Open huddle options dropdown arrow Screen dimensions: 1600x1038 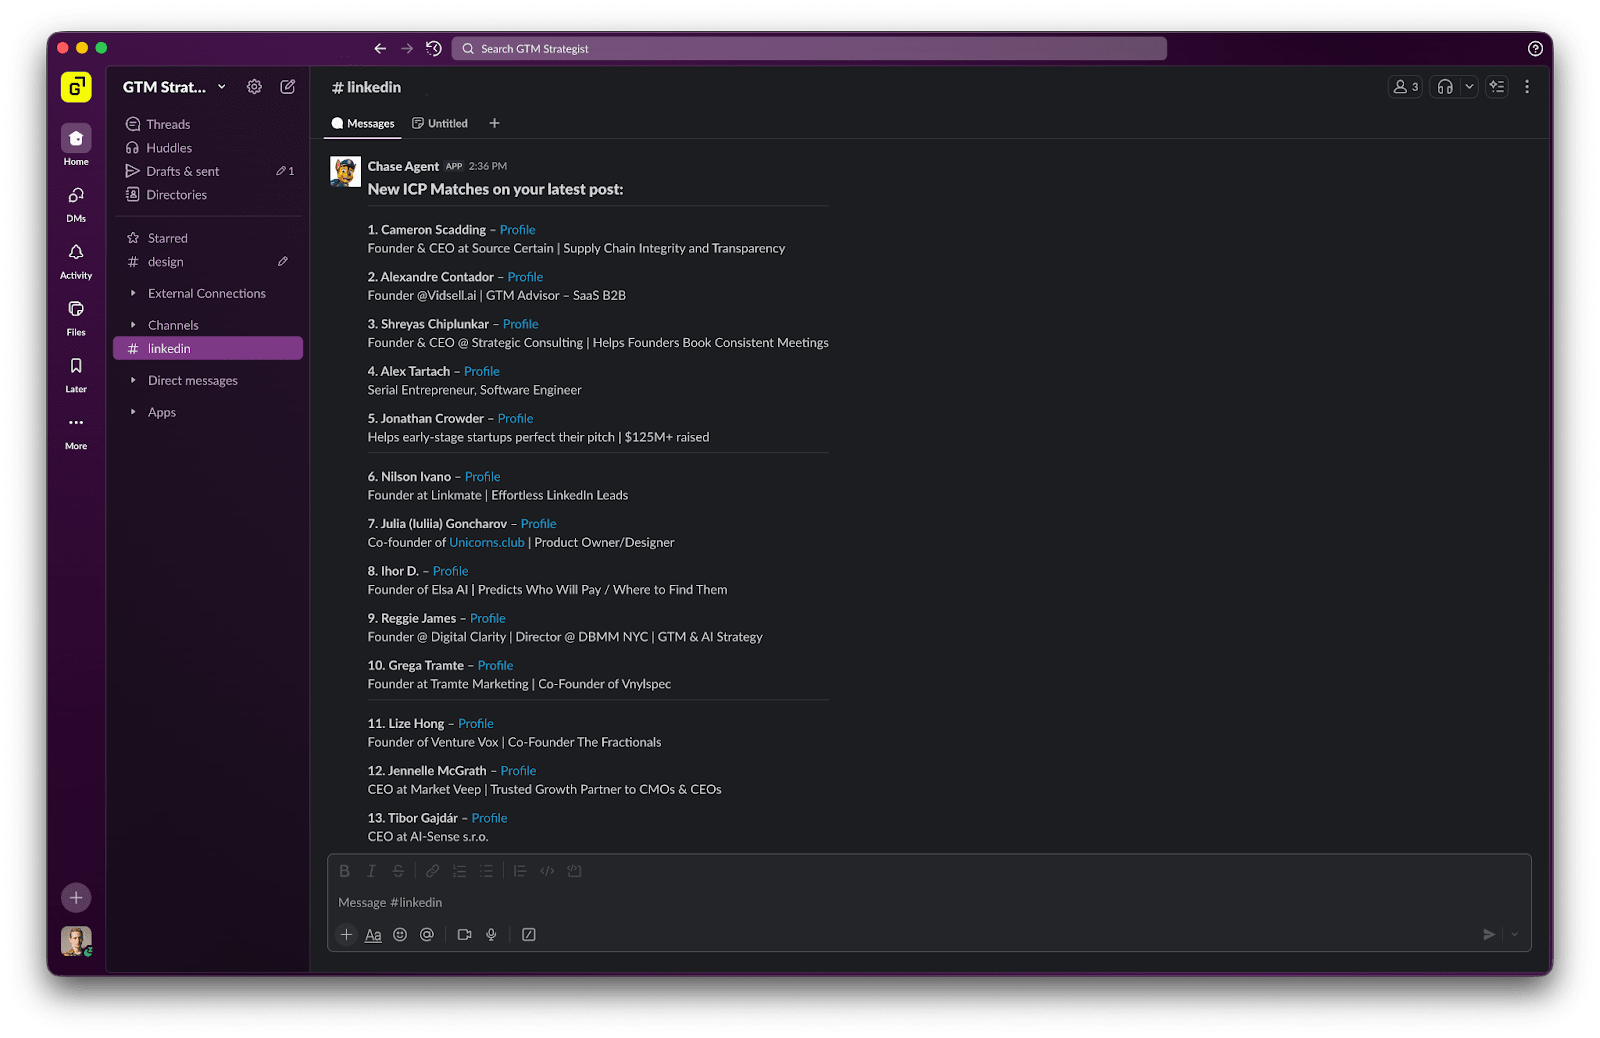(x=1469, y=87)
